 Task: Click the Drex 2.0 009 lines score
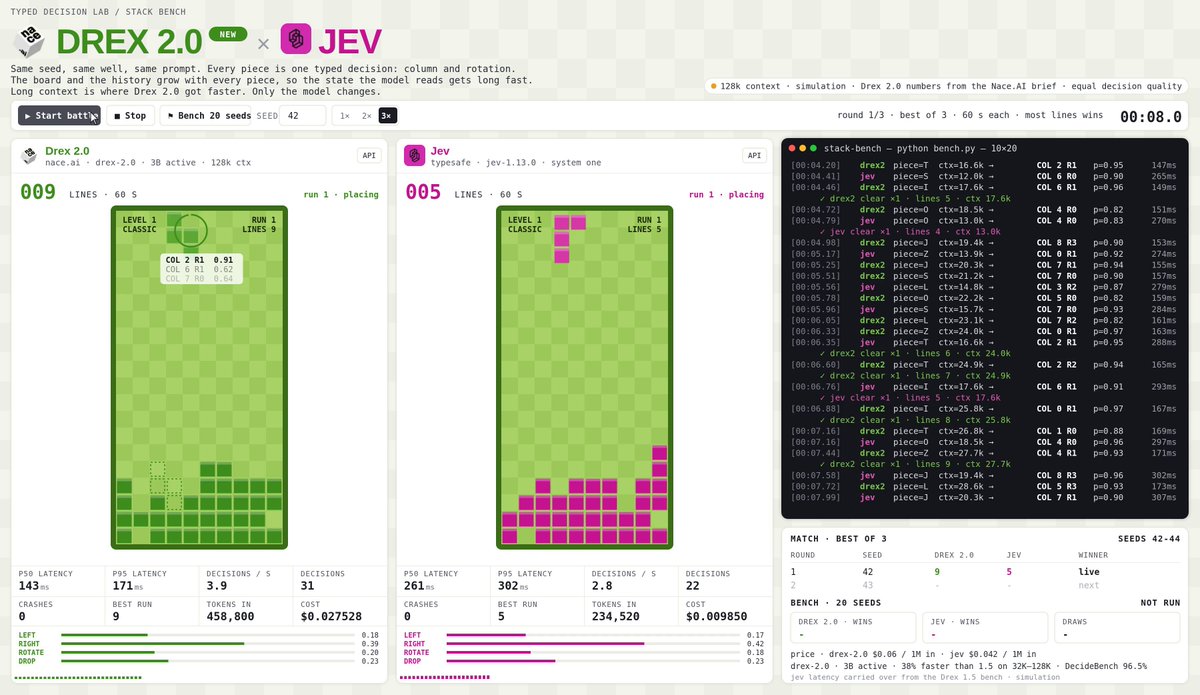pos(38,192)
